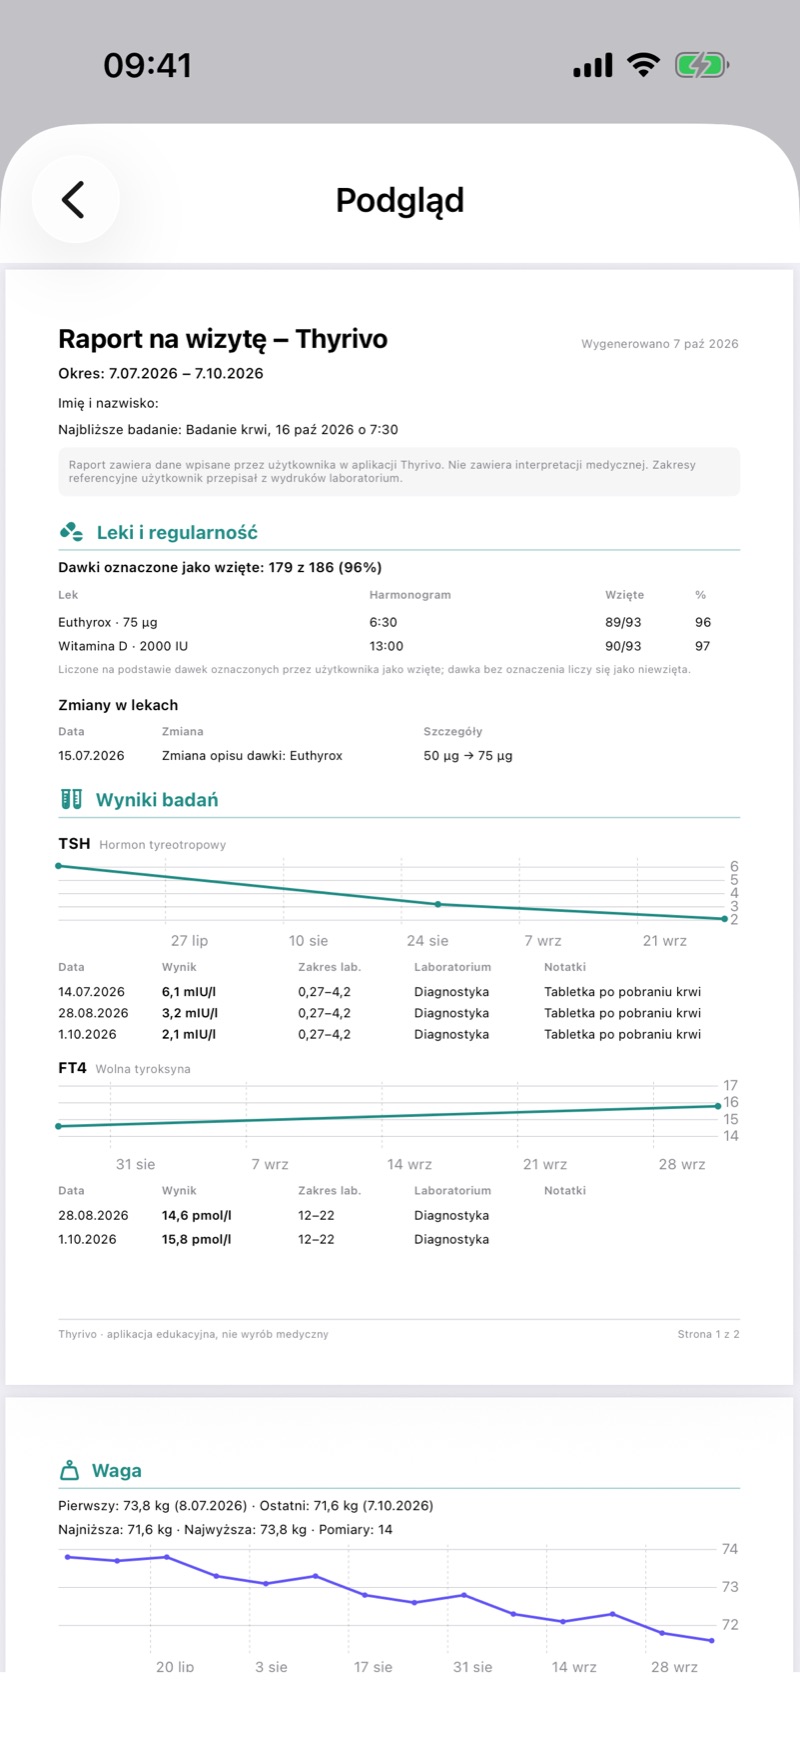800x1740 pixels.
Task: Select the "Waga" section heading
Action: click(x=117, y=1471)
